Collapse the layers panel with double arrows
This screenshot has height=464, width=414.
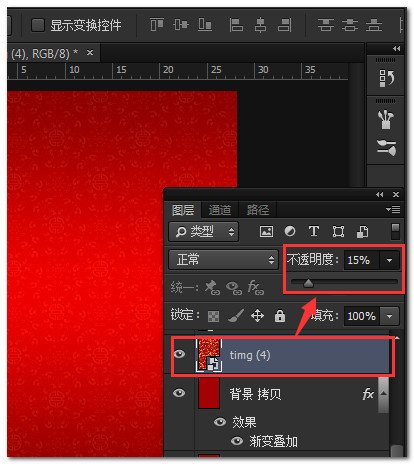coord(379,194)
